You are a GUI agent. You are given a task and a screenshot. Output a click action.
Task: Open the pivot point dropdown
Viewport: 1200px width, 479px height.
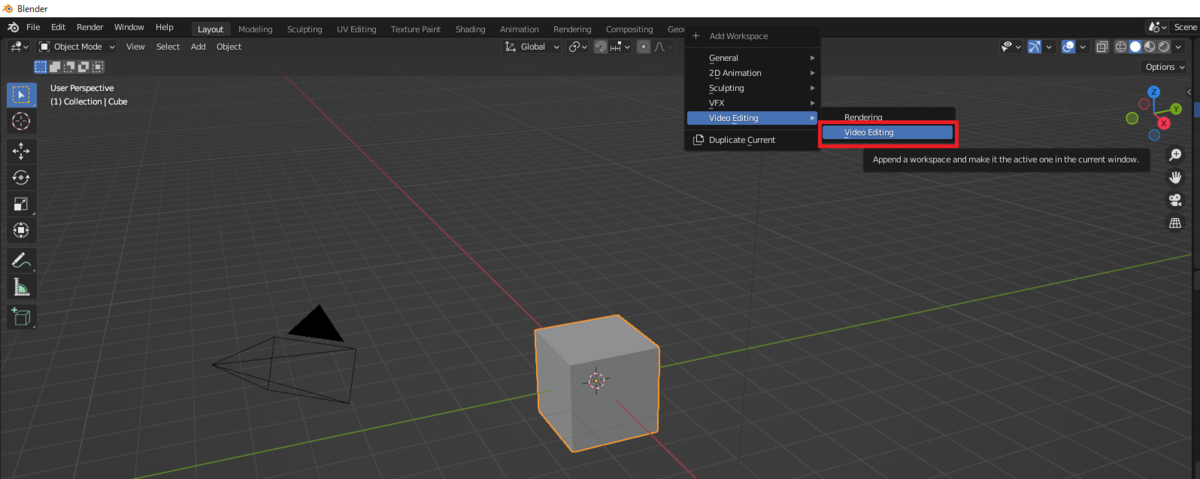tap(577, 46)
